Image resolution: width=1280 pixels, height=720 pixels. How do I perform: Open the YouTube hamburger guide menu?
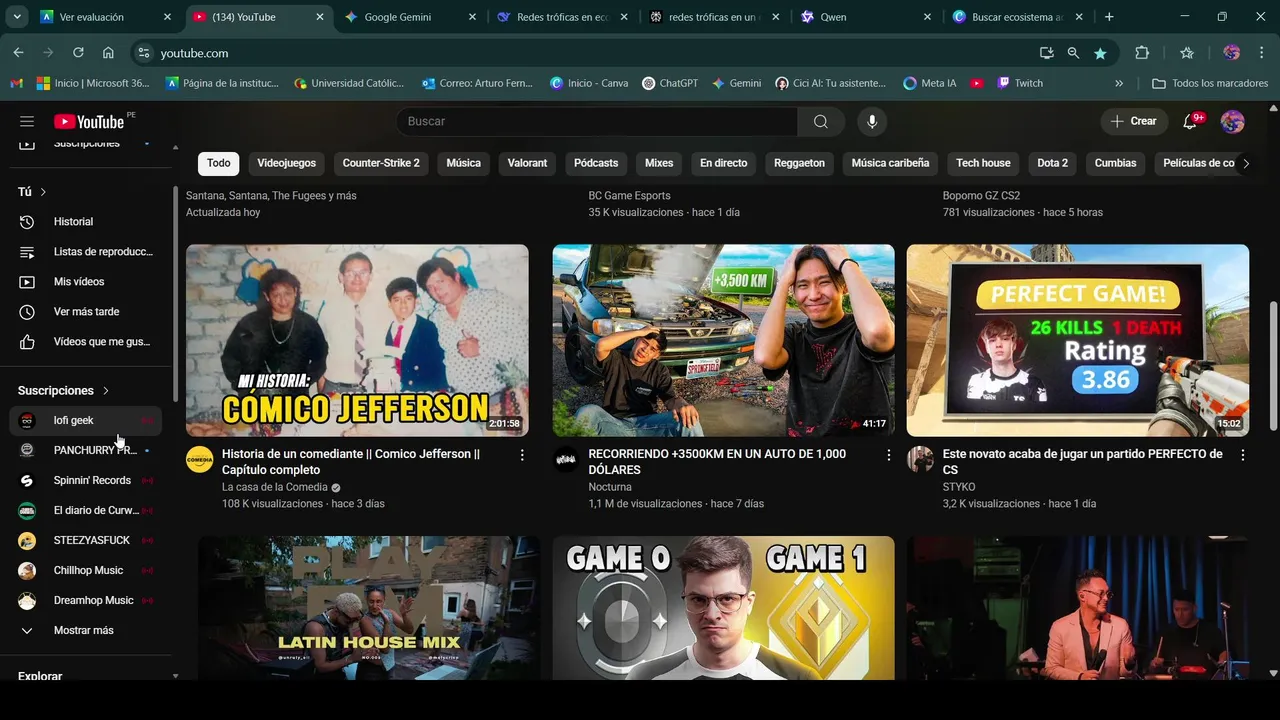point(27,121)
